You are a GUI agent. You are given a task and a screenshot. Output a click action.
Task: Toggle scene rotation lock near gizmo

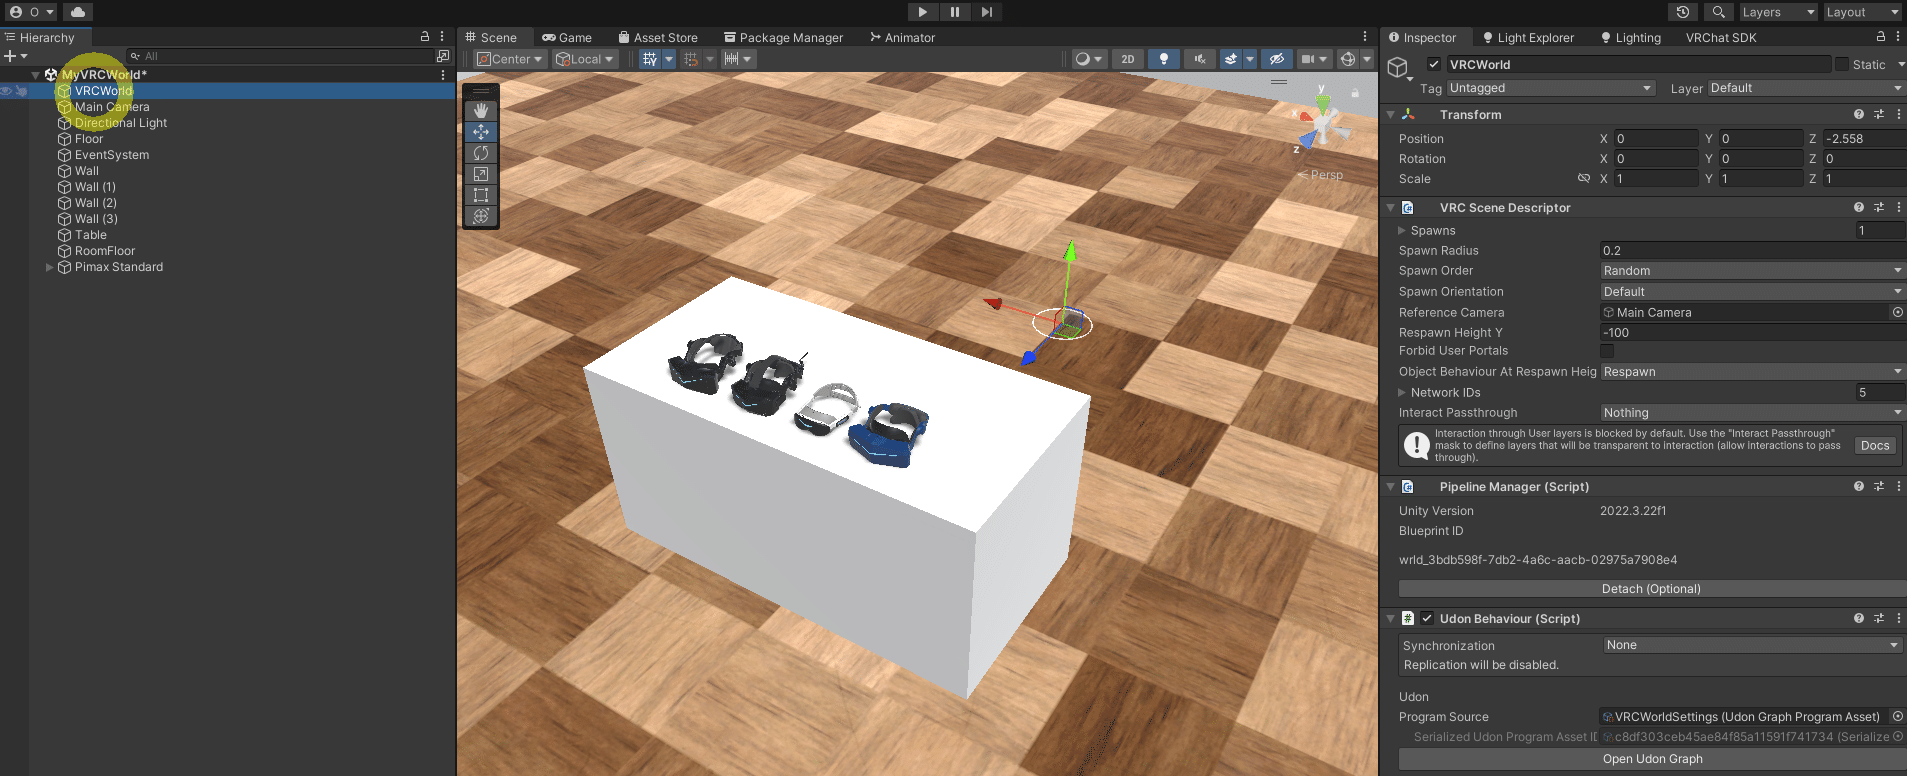1355,93
